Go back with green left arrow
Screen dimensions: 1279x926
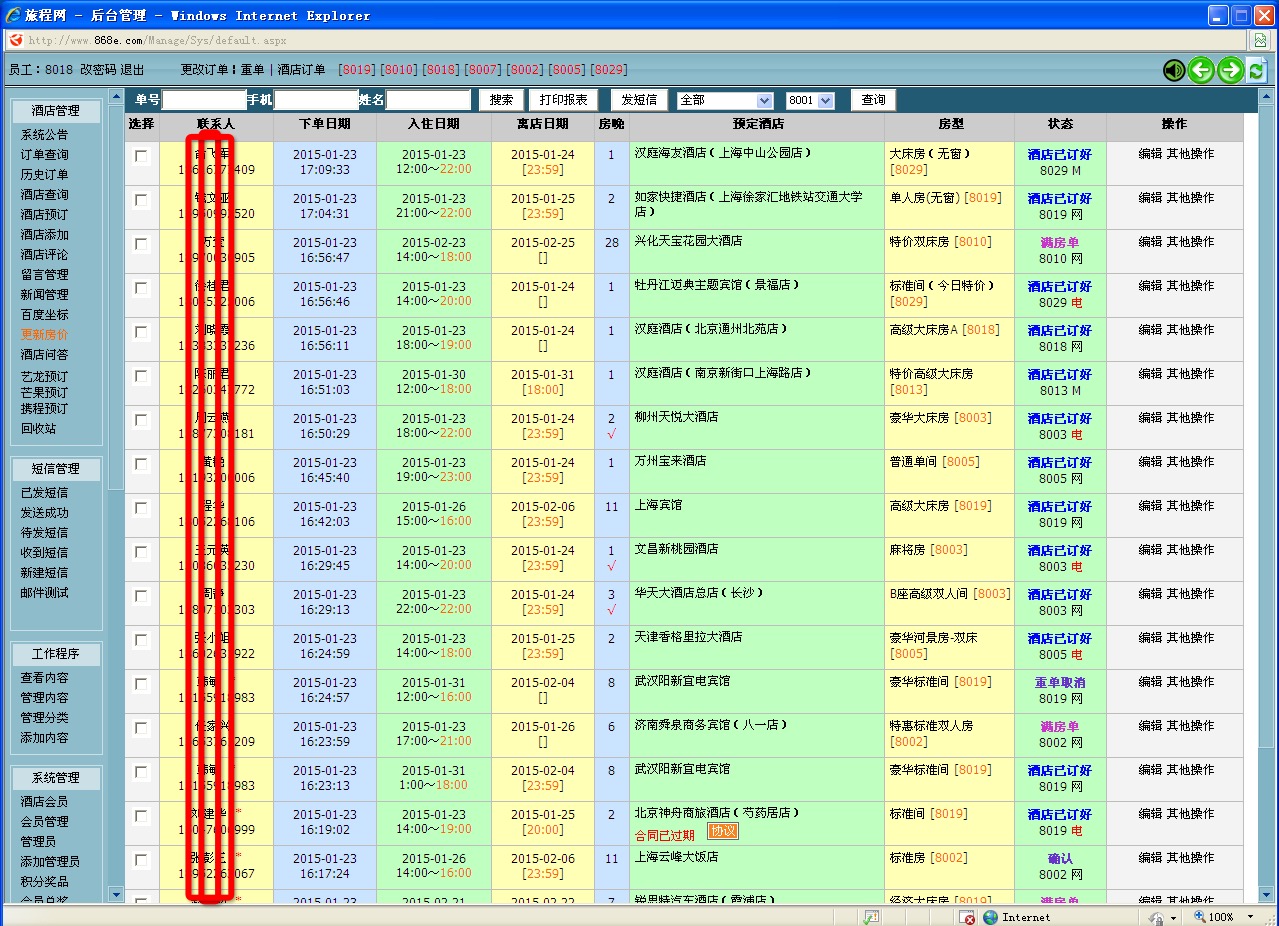[x=1202, y=70]
